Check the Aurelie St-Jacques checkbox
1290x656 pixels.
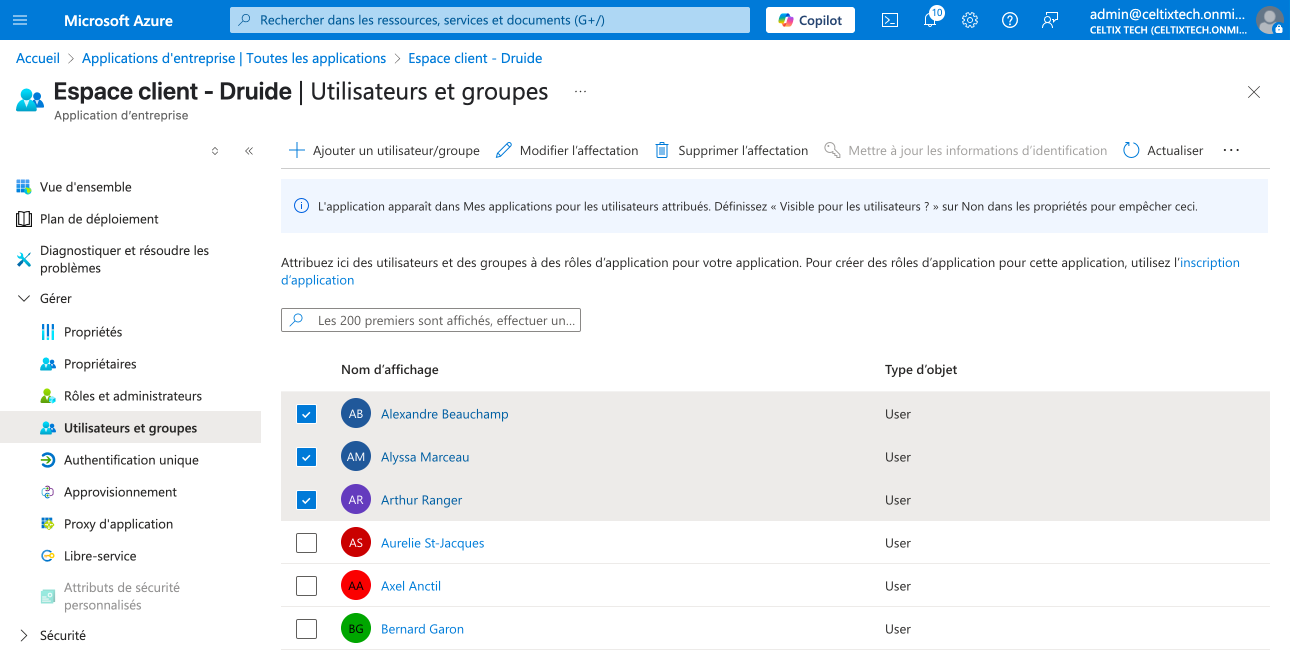tap(307, 543)
